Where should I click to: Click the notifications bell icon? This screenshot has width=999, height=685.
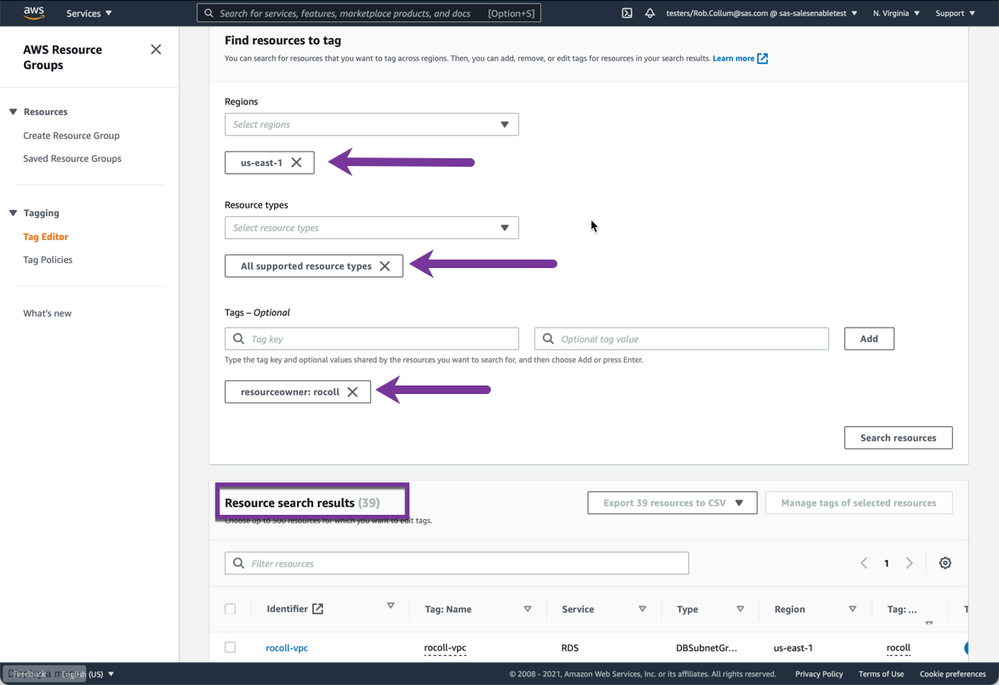[650, 13]
